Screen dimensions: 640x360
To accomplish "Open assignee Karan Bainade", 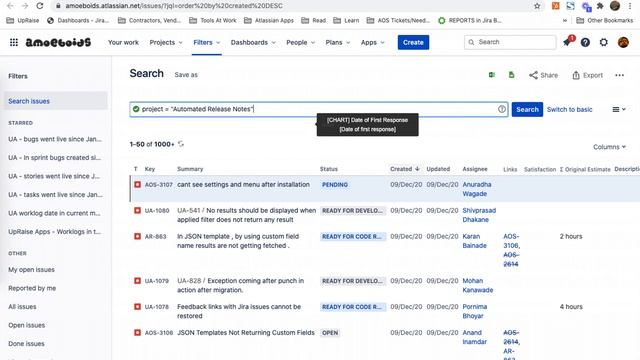I will coord(474,241).
